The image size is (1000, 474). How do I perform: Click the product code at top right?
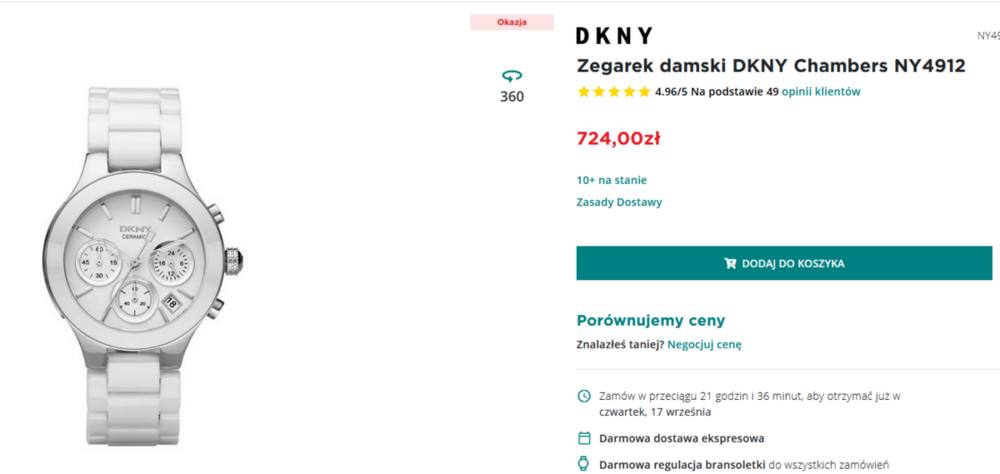click(988, 36)
